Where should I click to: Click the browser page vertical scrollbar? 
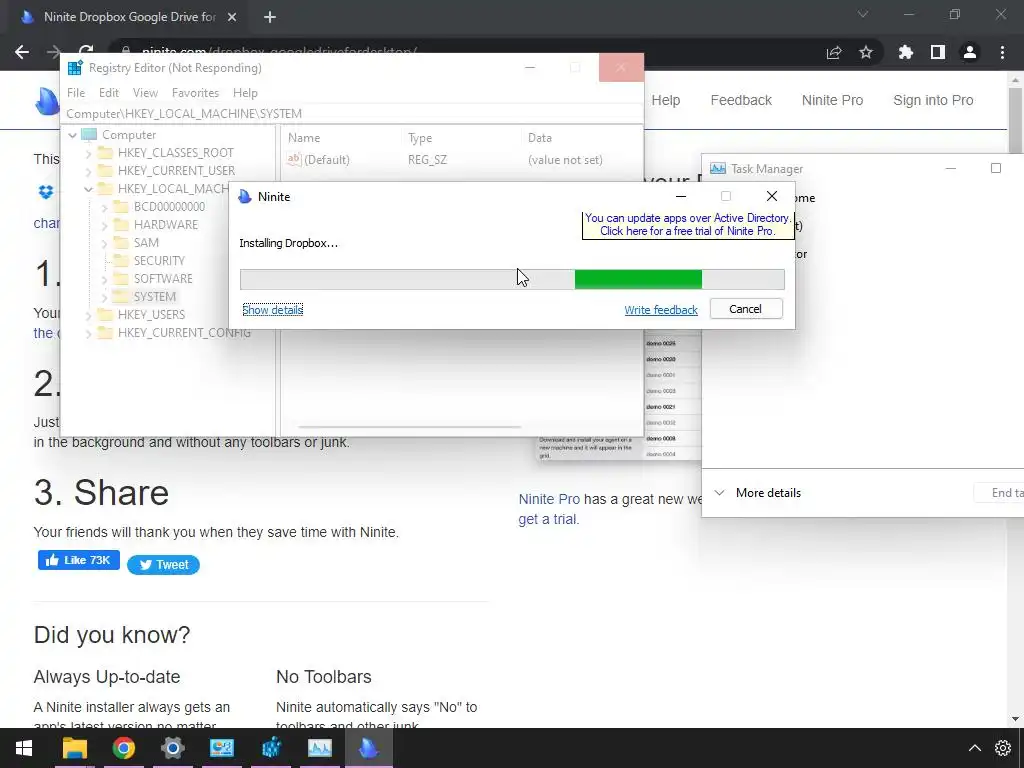(1015, 399)
